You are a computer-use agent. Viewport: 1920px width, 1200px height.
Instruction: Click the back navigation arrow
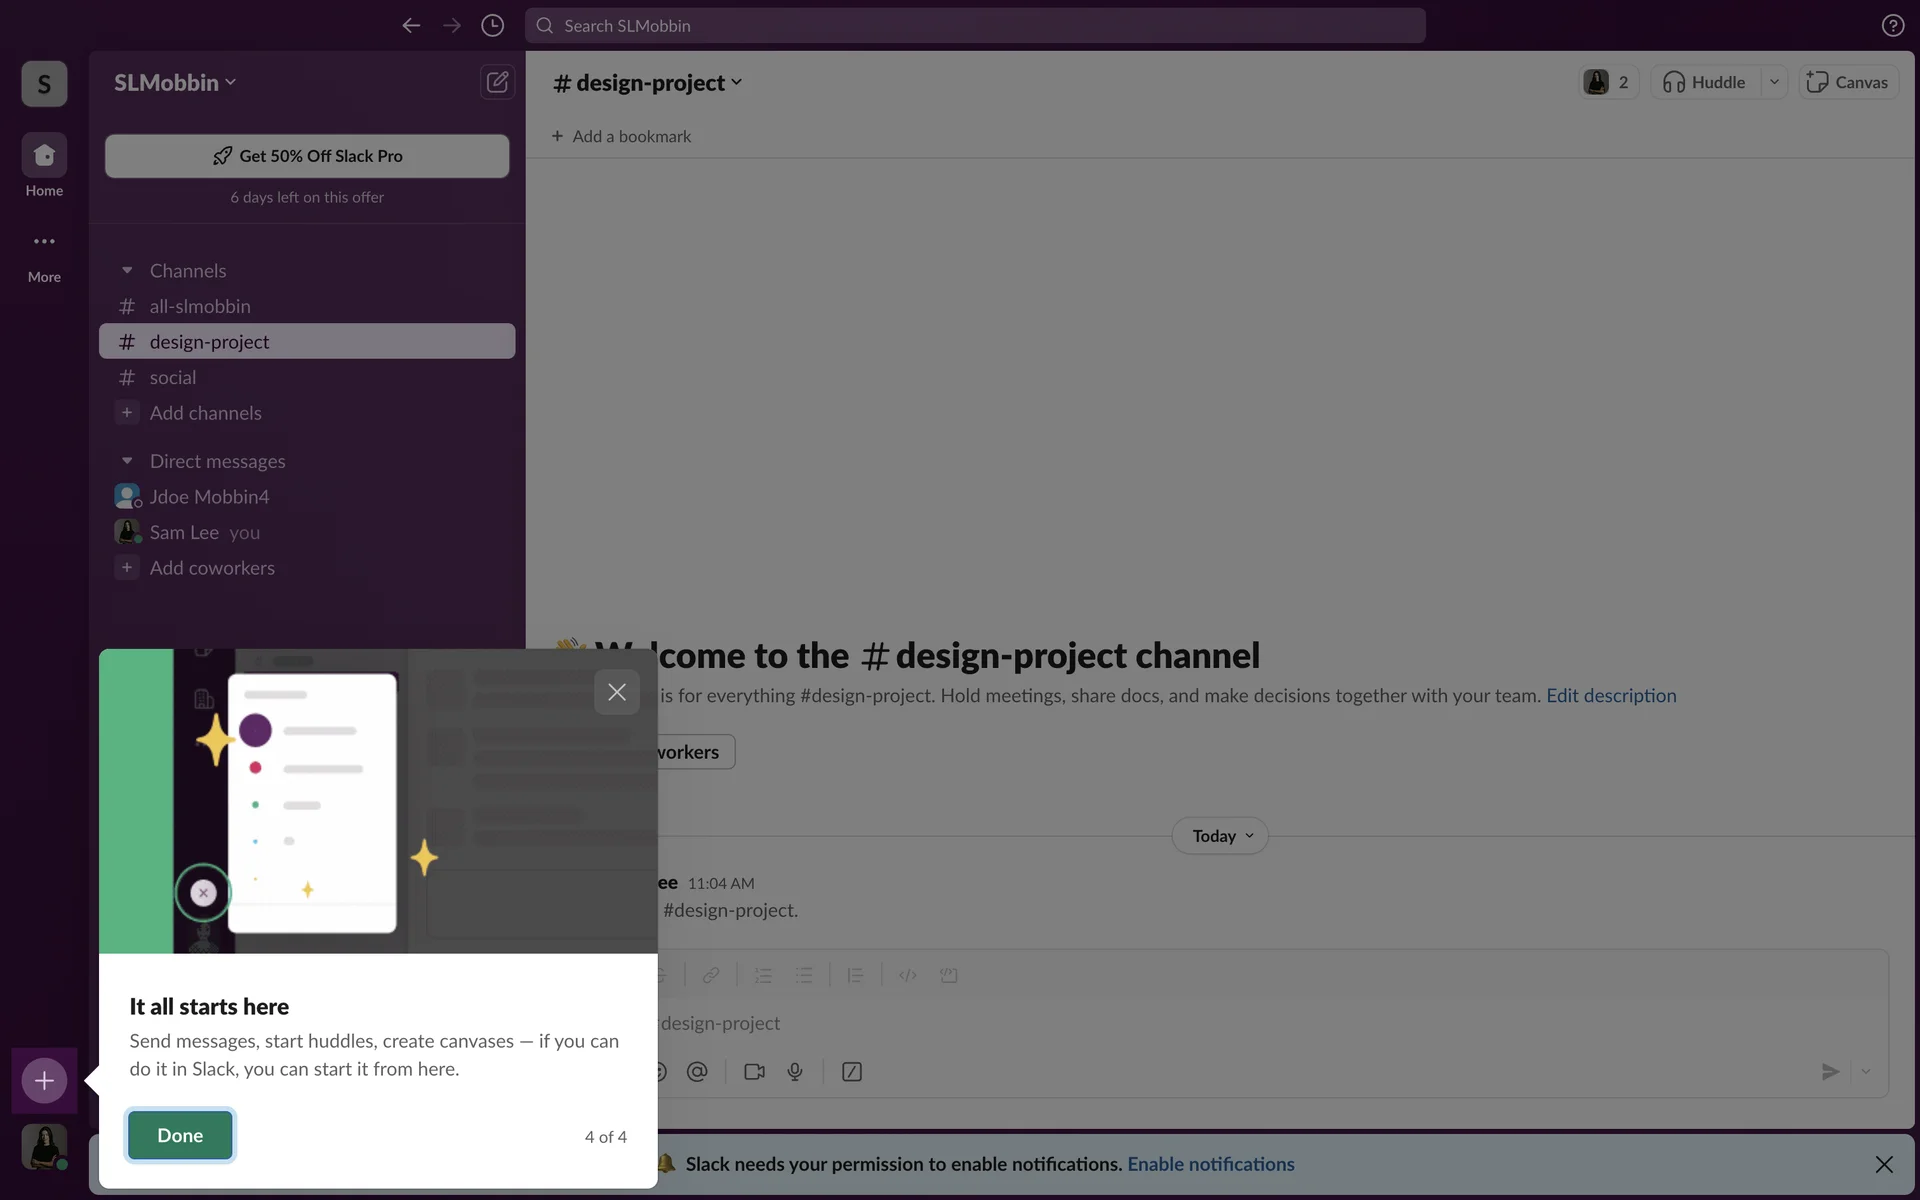(x=411, y=26)
